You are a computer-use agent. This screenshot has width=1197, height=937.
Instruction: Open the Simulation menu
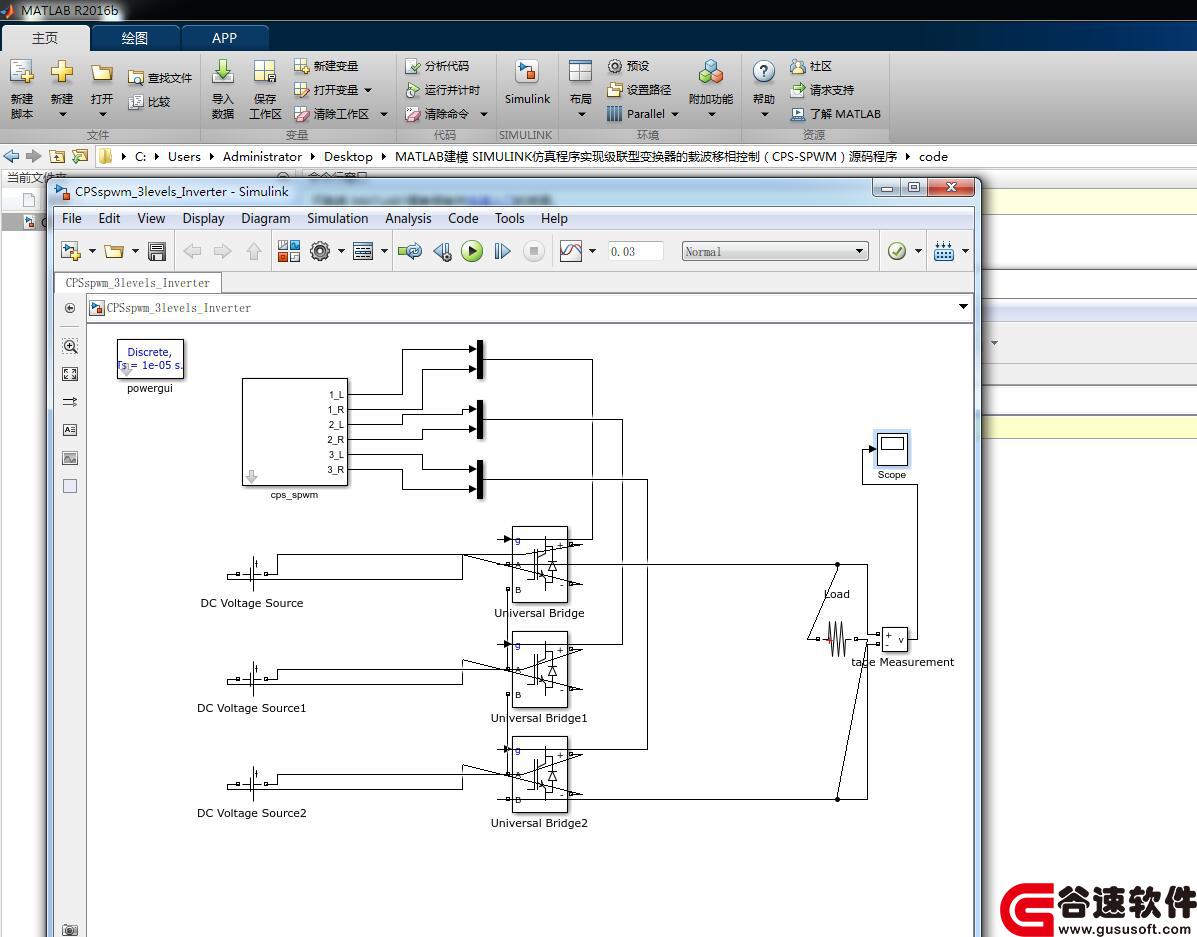pos(337,218)
